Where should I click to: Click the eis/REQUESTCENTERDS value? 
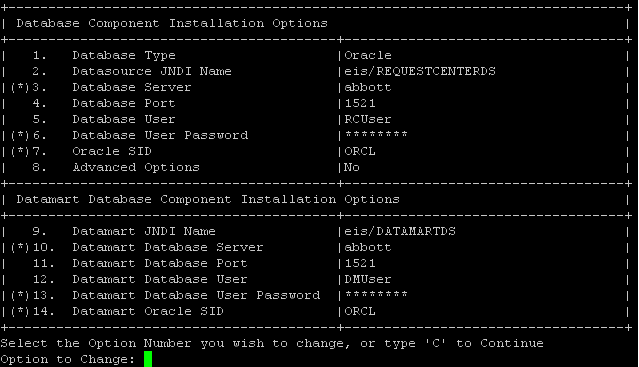click(x=420, y=71)
